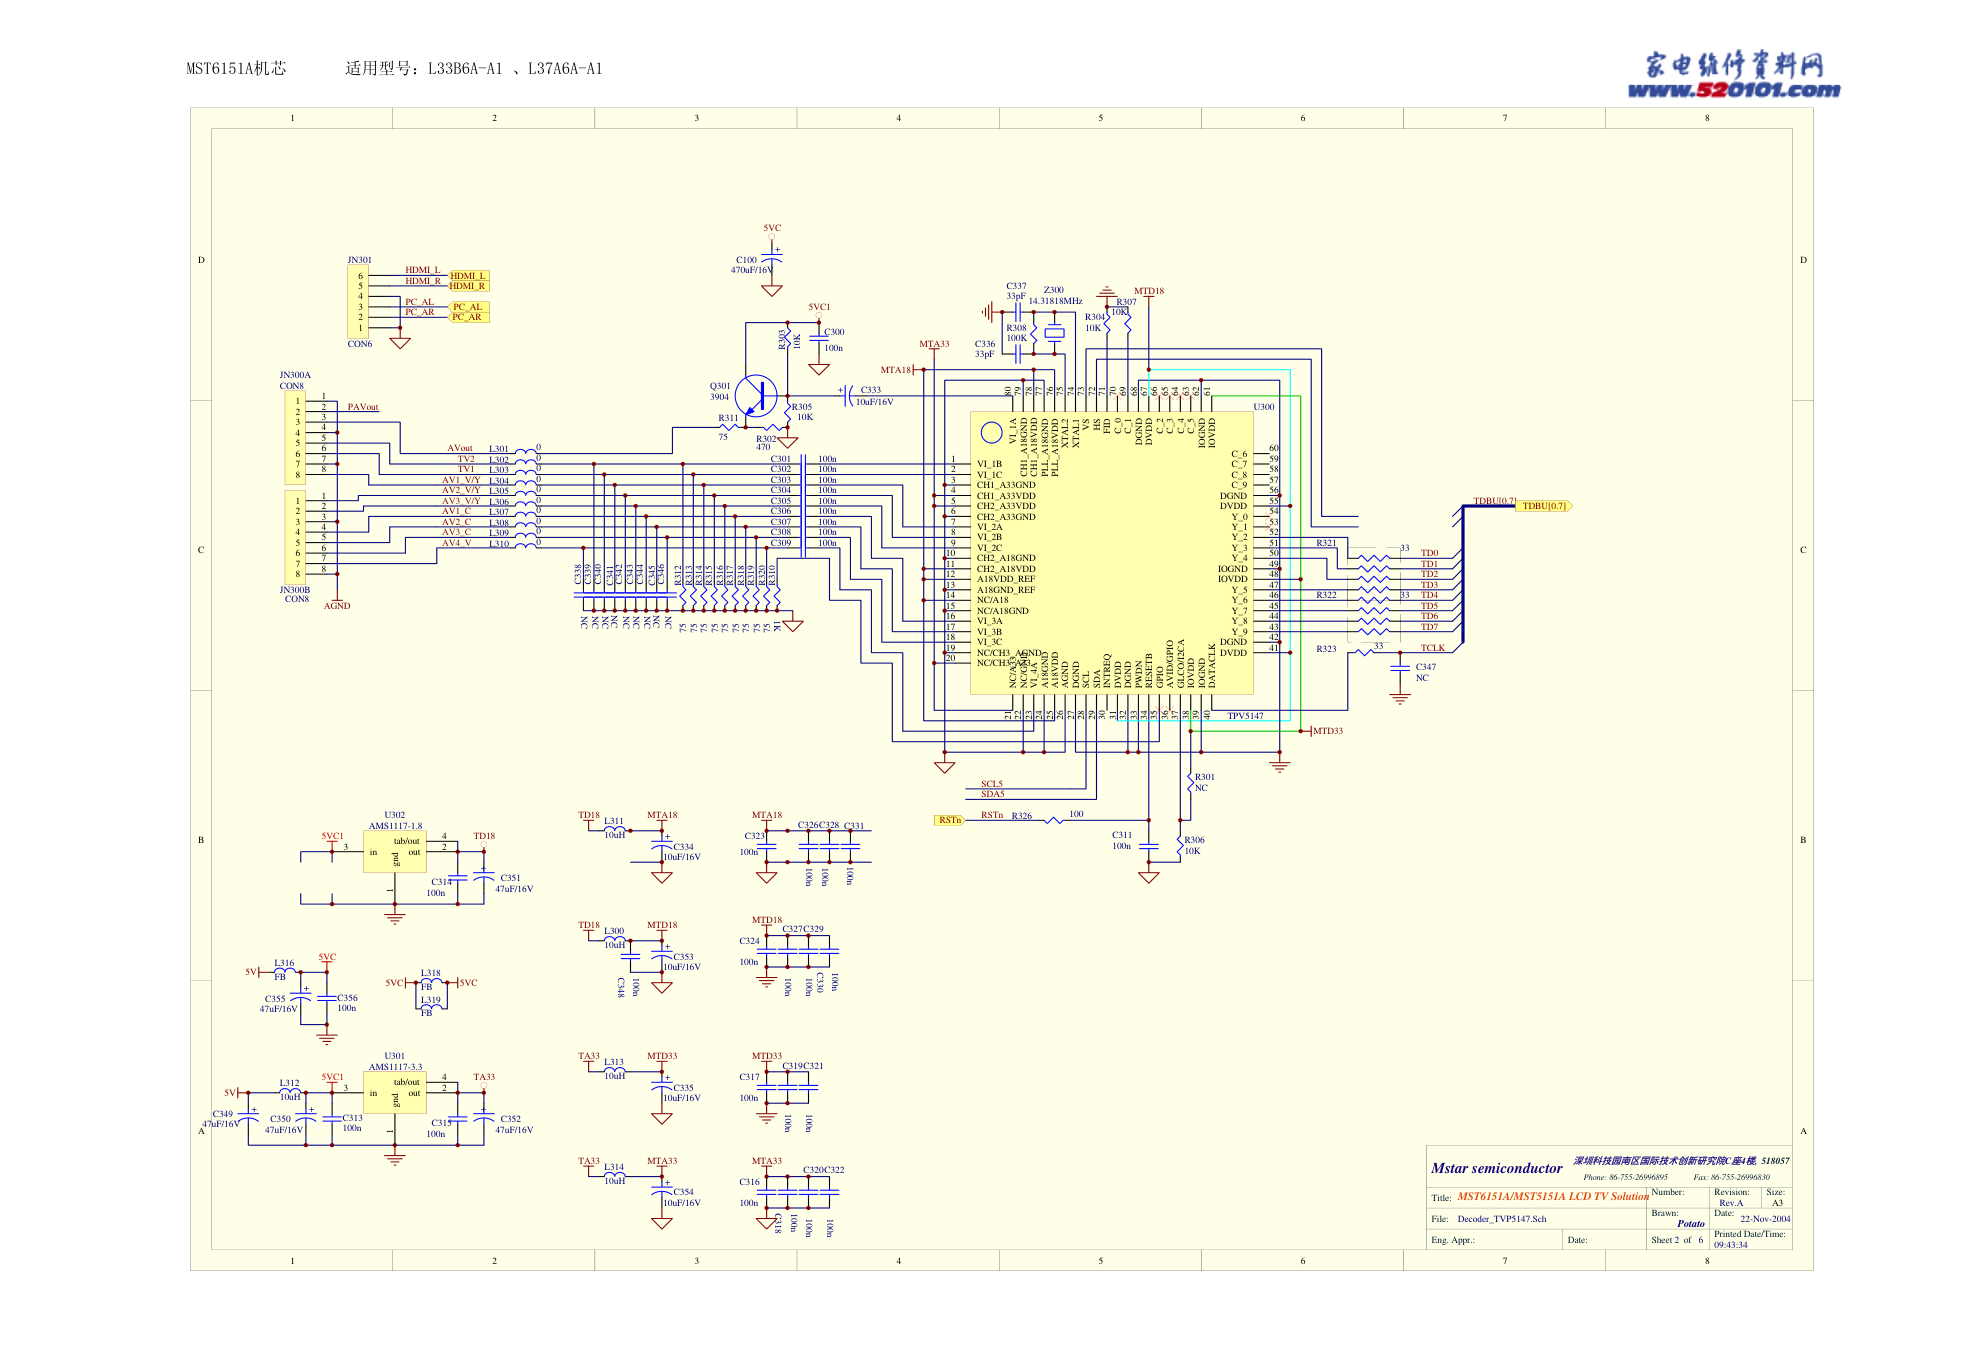Click the Rev.A revision text
Image resolution: width=1980 pixels, height=1365 pixels.
[x=1731, y=1203]
